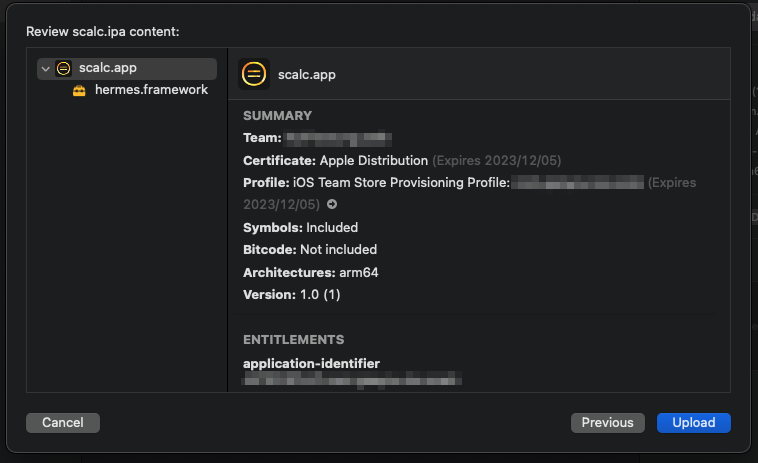This screenshot has width=758, height=463.
Task: Click the Review scalc.ipa content heading
Action: 102,32
